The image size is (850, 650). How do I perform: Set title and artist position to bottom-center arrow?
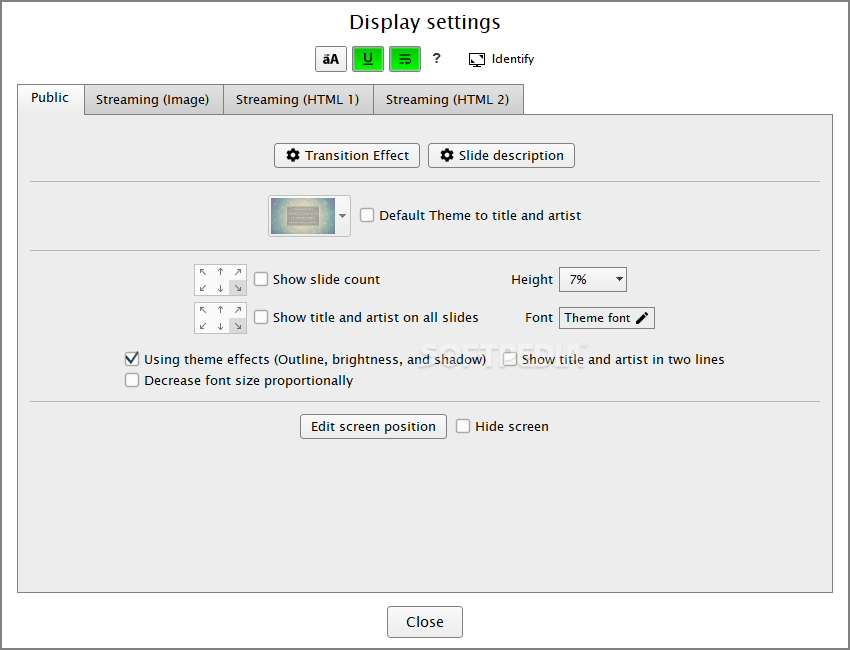pos(221,326)
